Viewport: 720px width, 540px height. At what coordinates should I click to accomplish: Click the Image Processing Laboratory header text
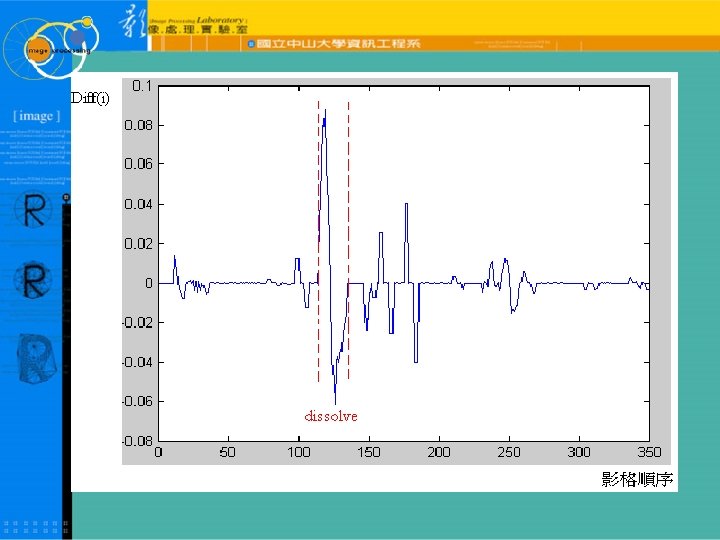tap(198, 21)
